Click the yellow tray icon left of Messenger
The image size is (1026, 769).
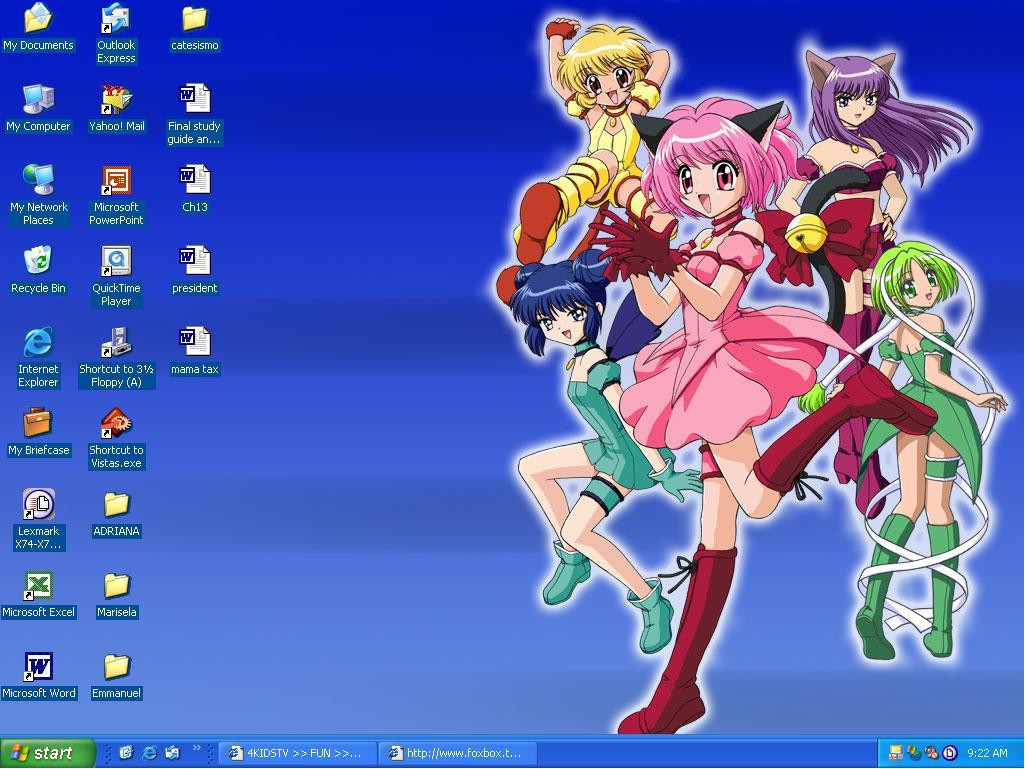(896, 753)
